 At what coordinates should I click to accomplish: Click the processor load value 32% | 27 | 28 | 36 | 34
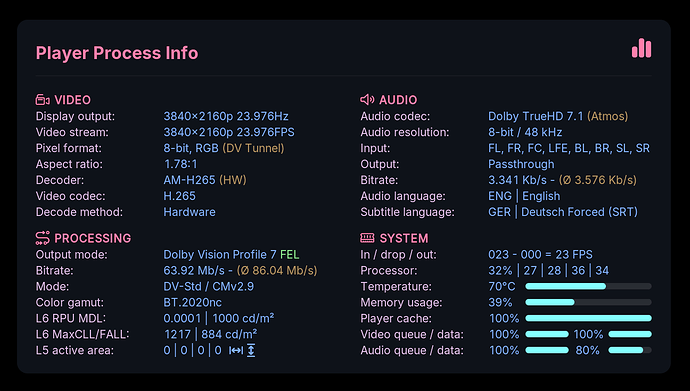click(x=548, y=270)
